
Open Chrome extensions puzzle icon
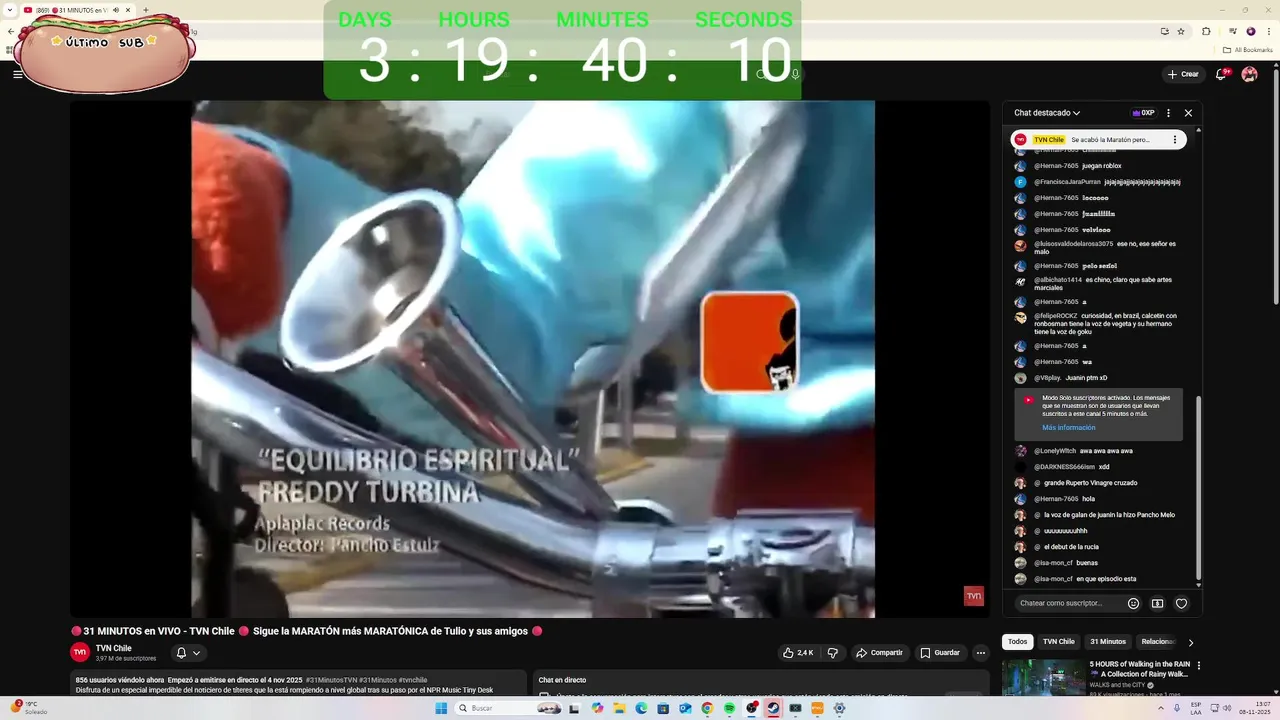[x=1206, y=32]
